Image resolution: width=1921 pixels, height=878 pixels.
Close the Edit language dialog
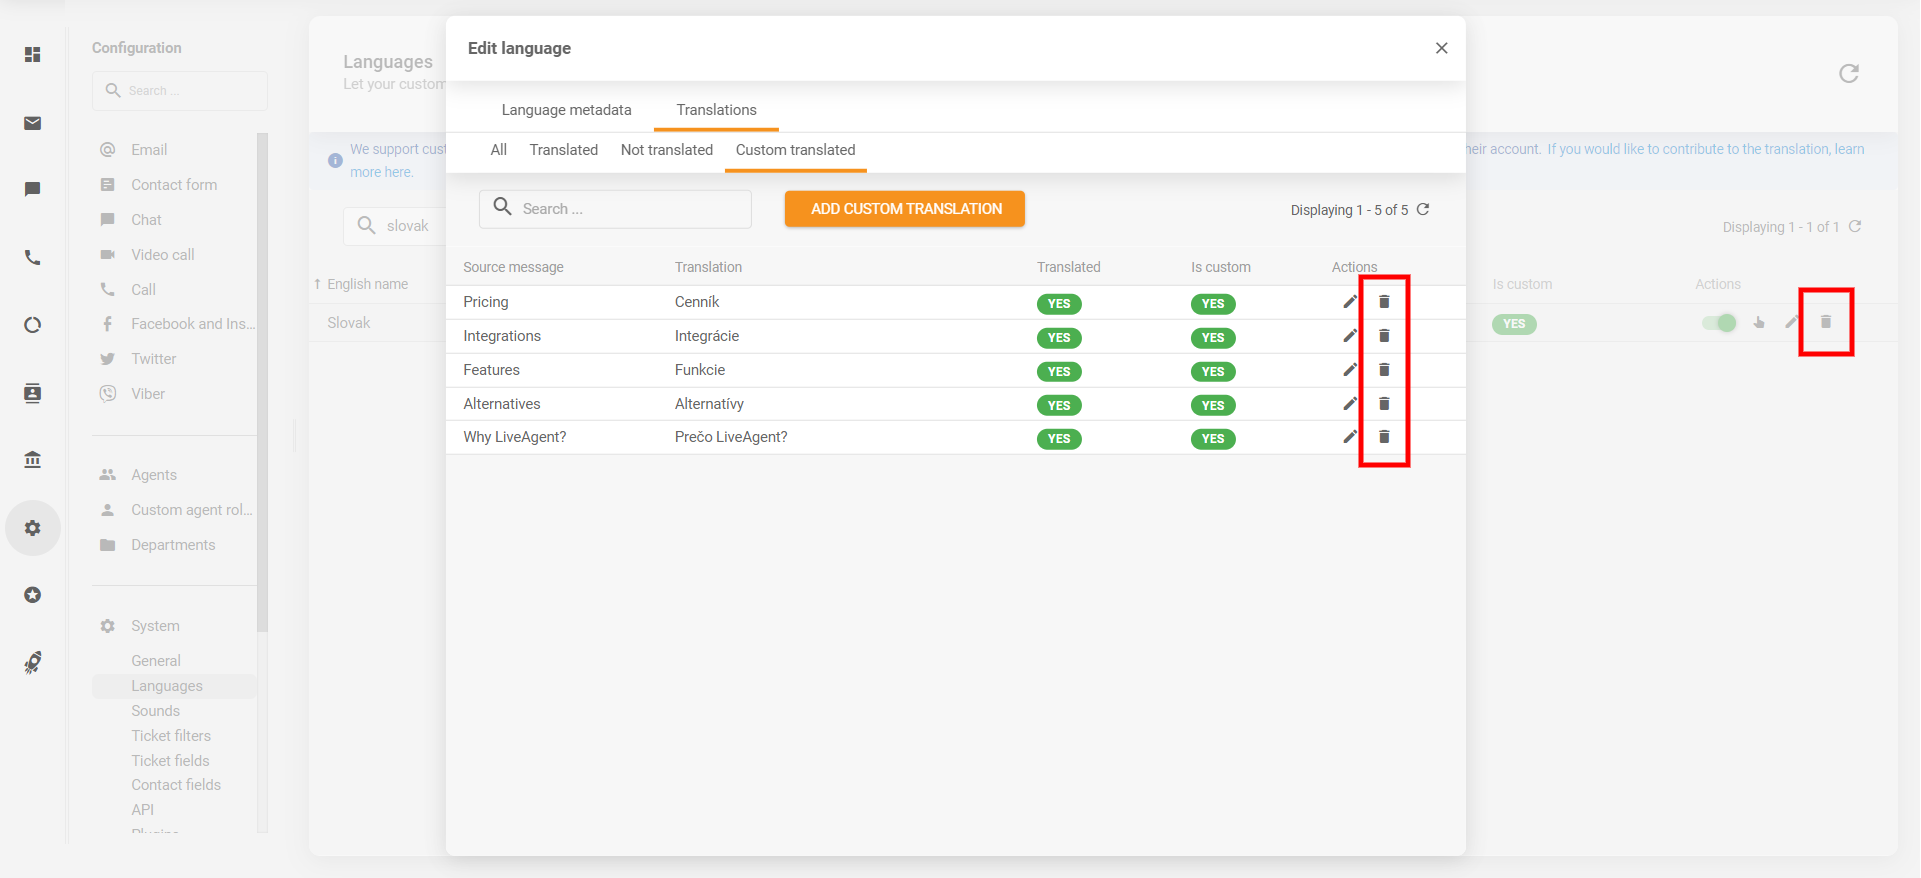1441,48
